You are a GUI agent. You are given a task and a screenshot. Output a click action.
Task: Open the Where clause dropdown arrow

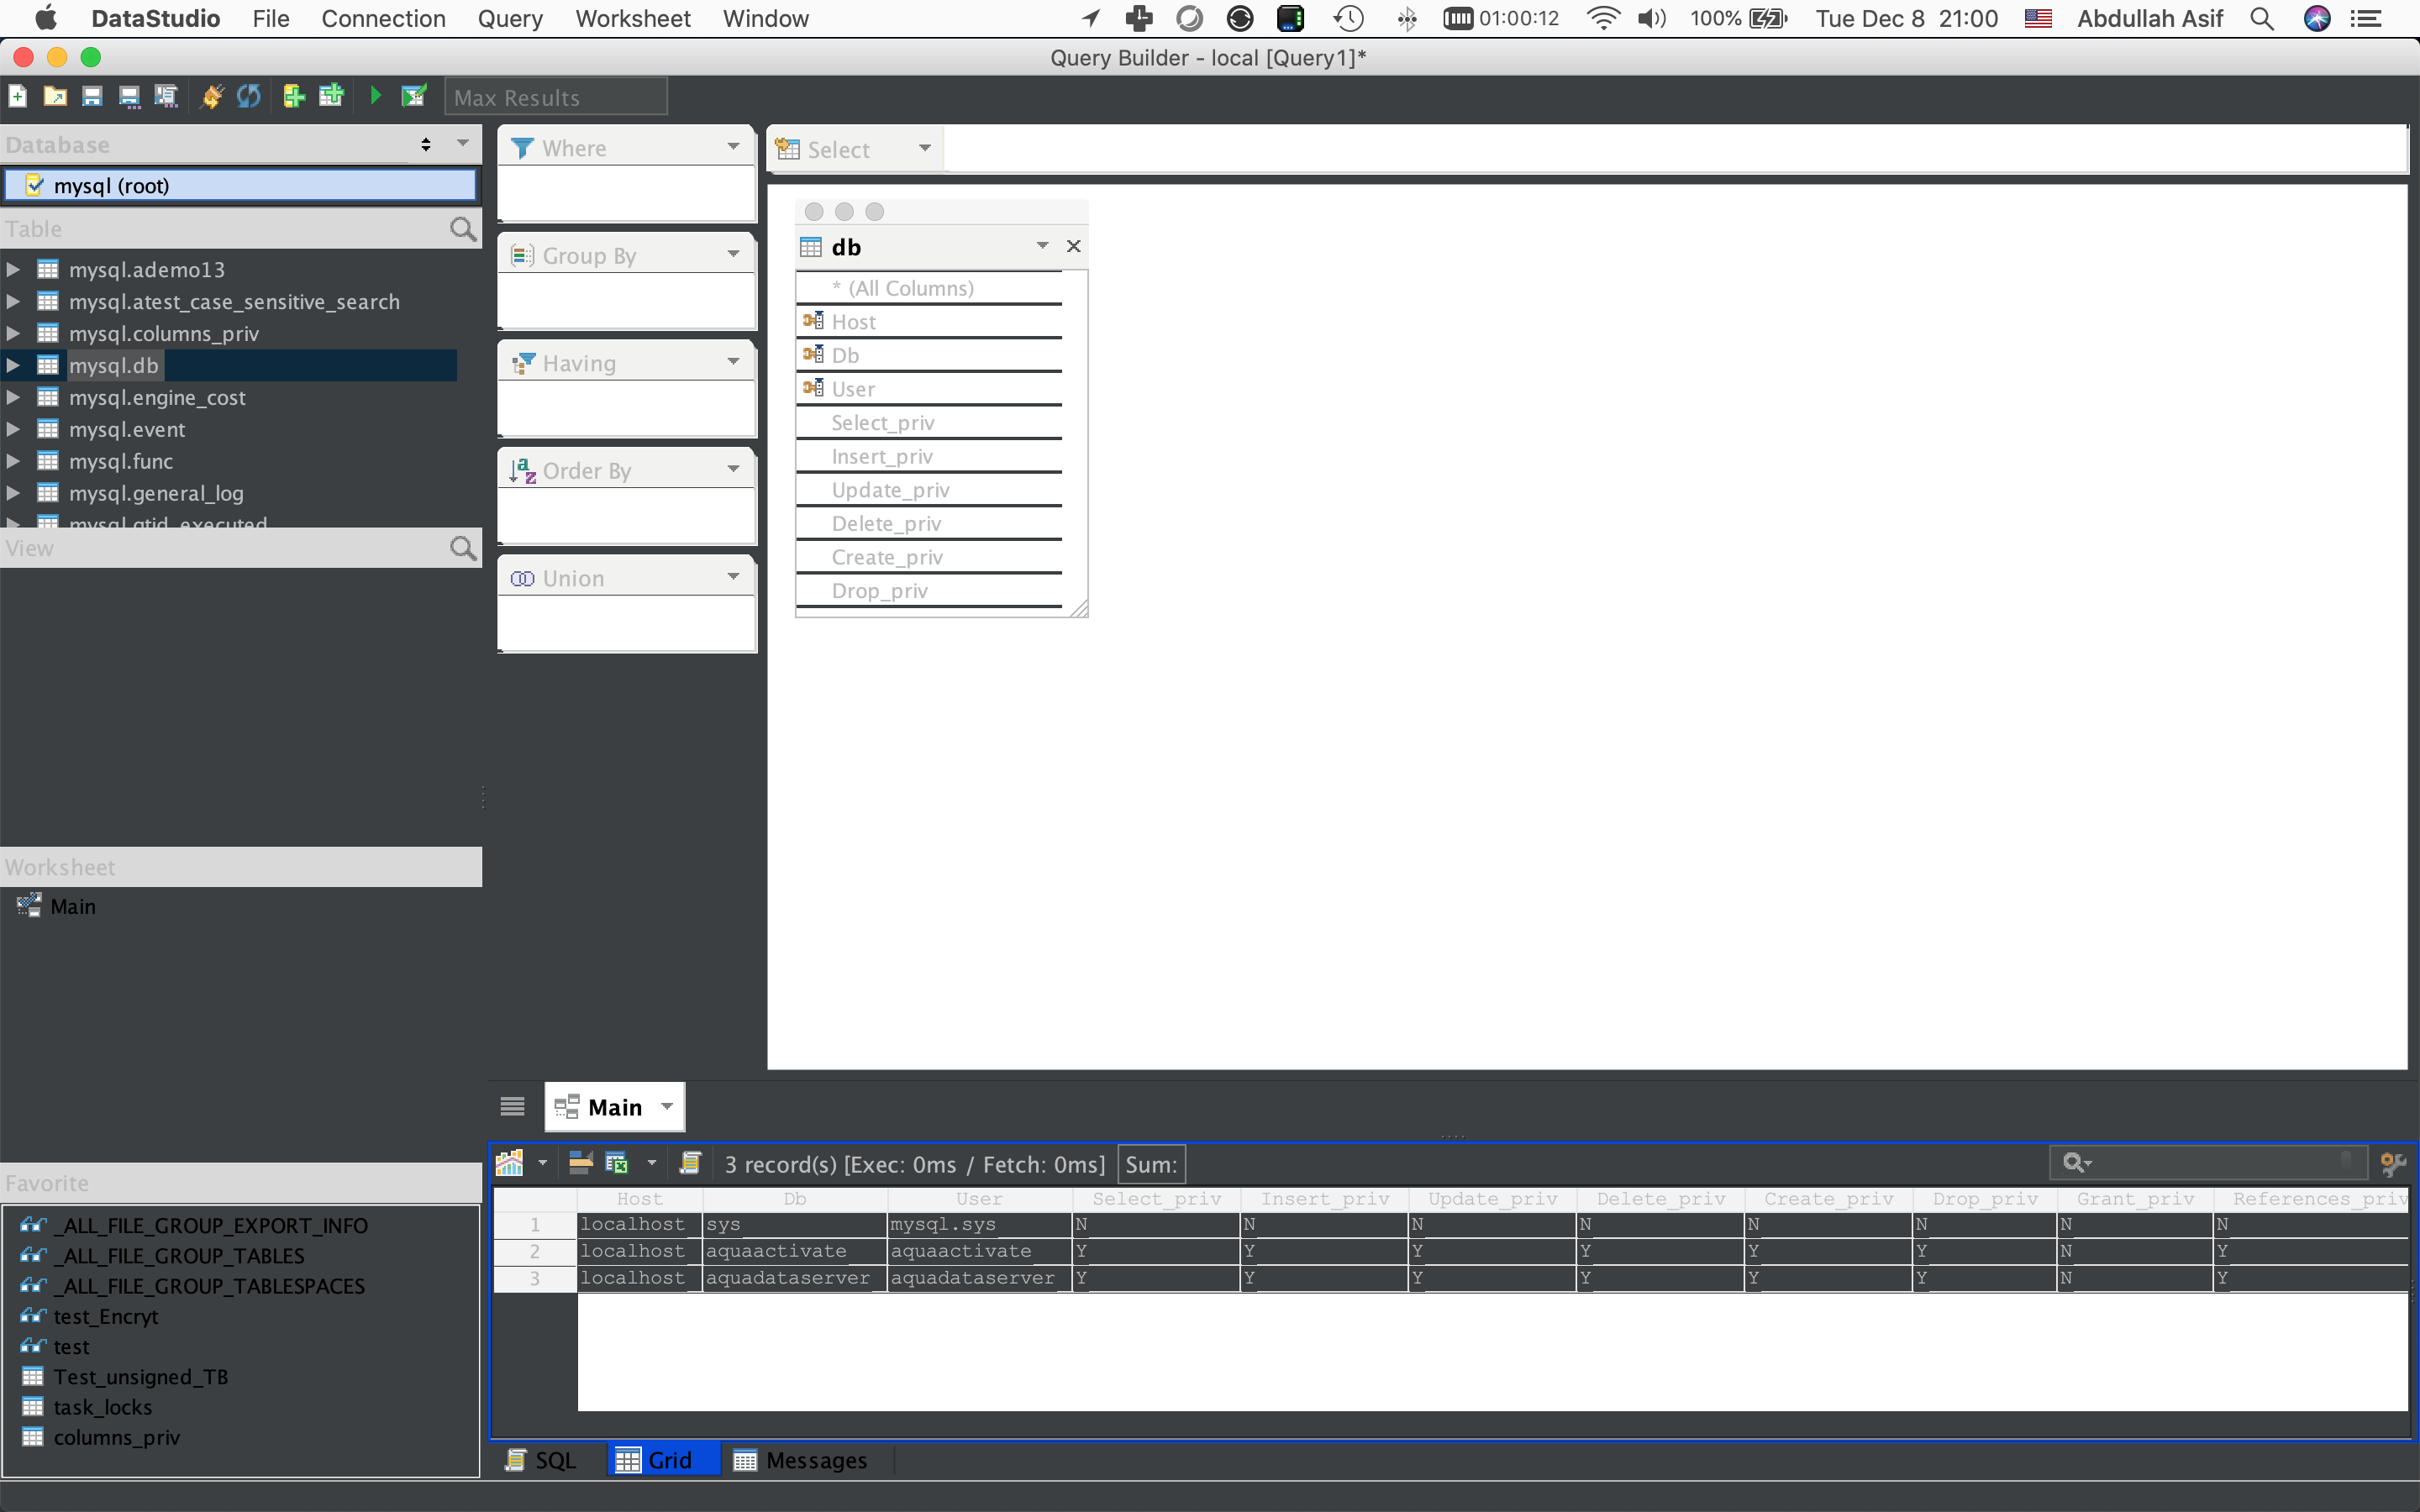[x=733, y=147]
